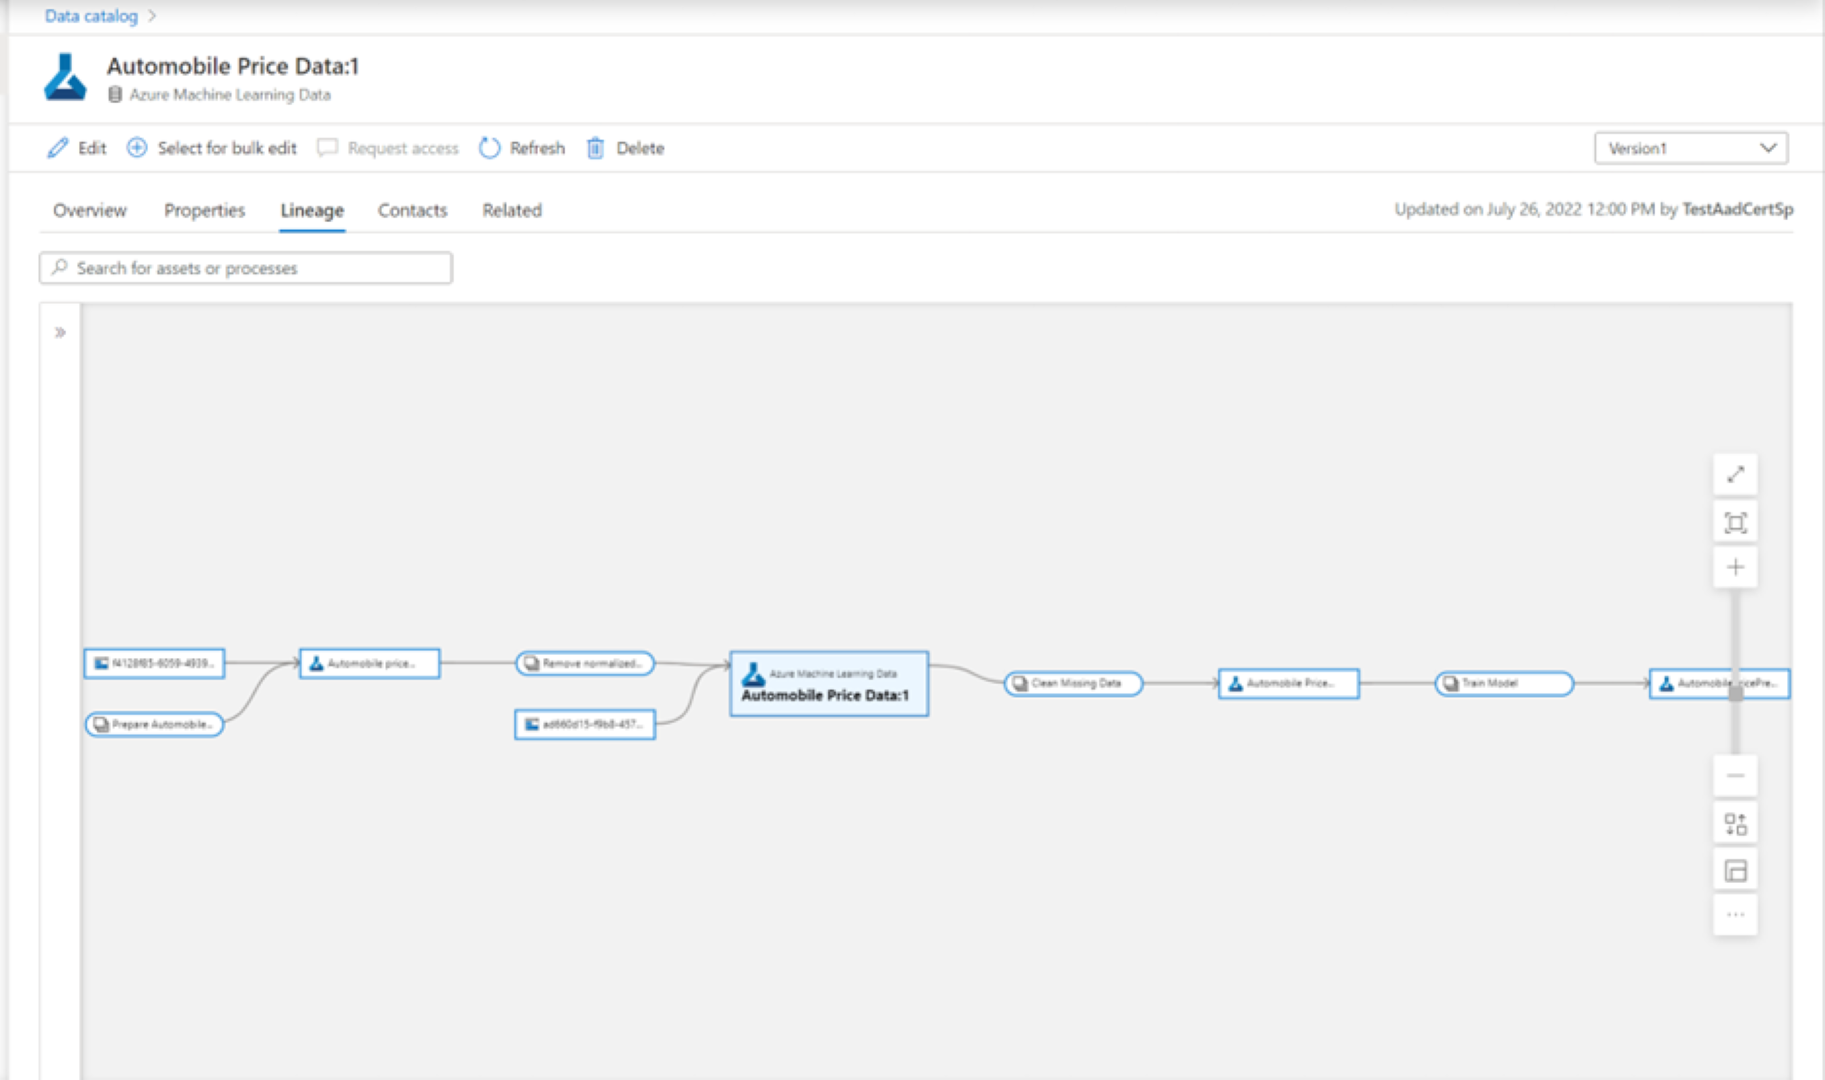The image size is (1825, 1080).
Task: Switch to the Overview tab
Action: pos(90,210)
